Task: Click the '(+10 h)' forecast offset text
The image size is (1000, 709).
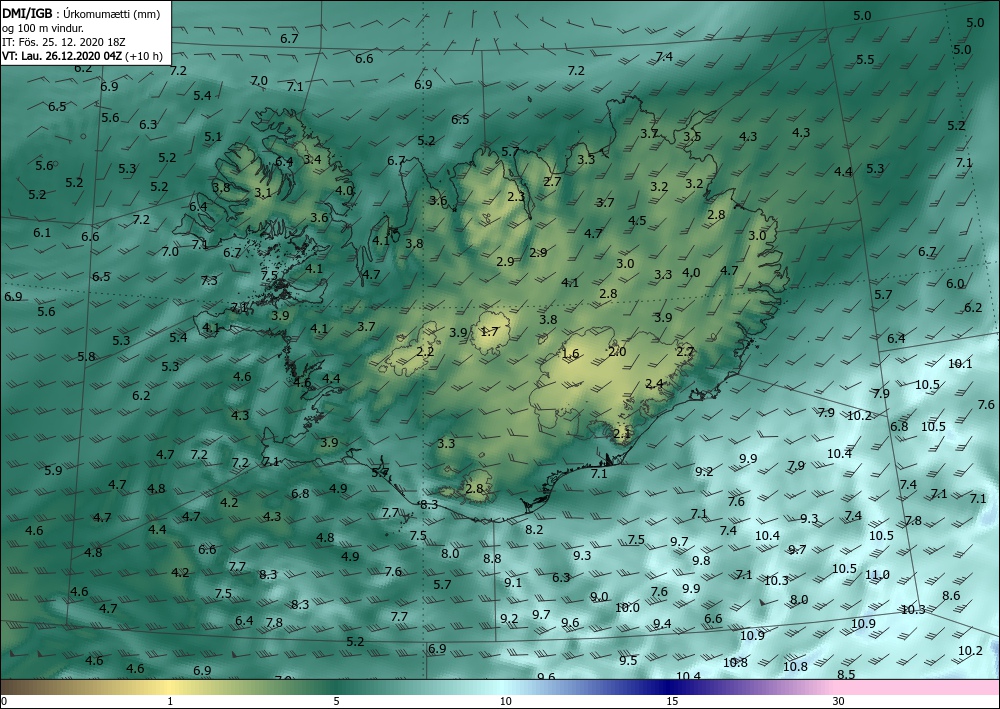Action: pyautogui.click(x=144, y=56)
